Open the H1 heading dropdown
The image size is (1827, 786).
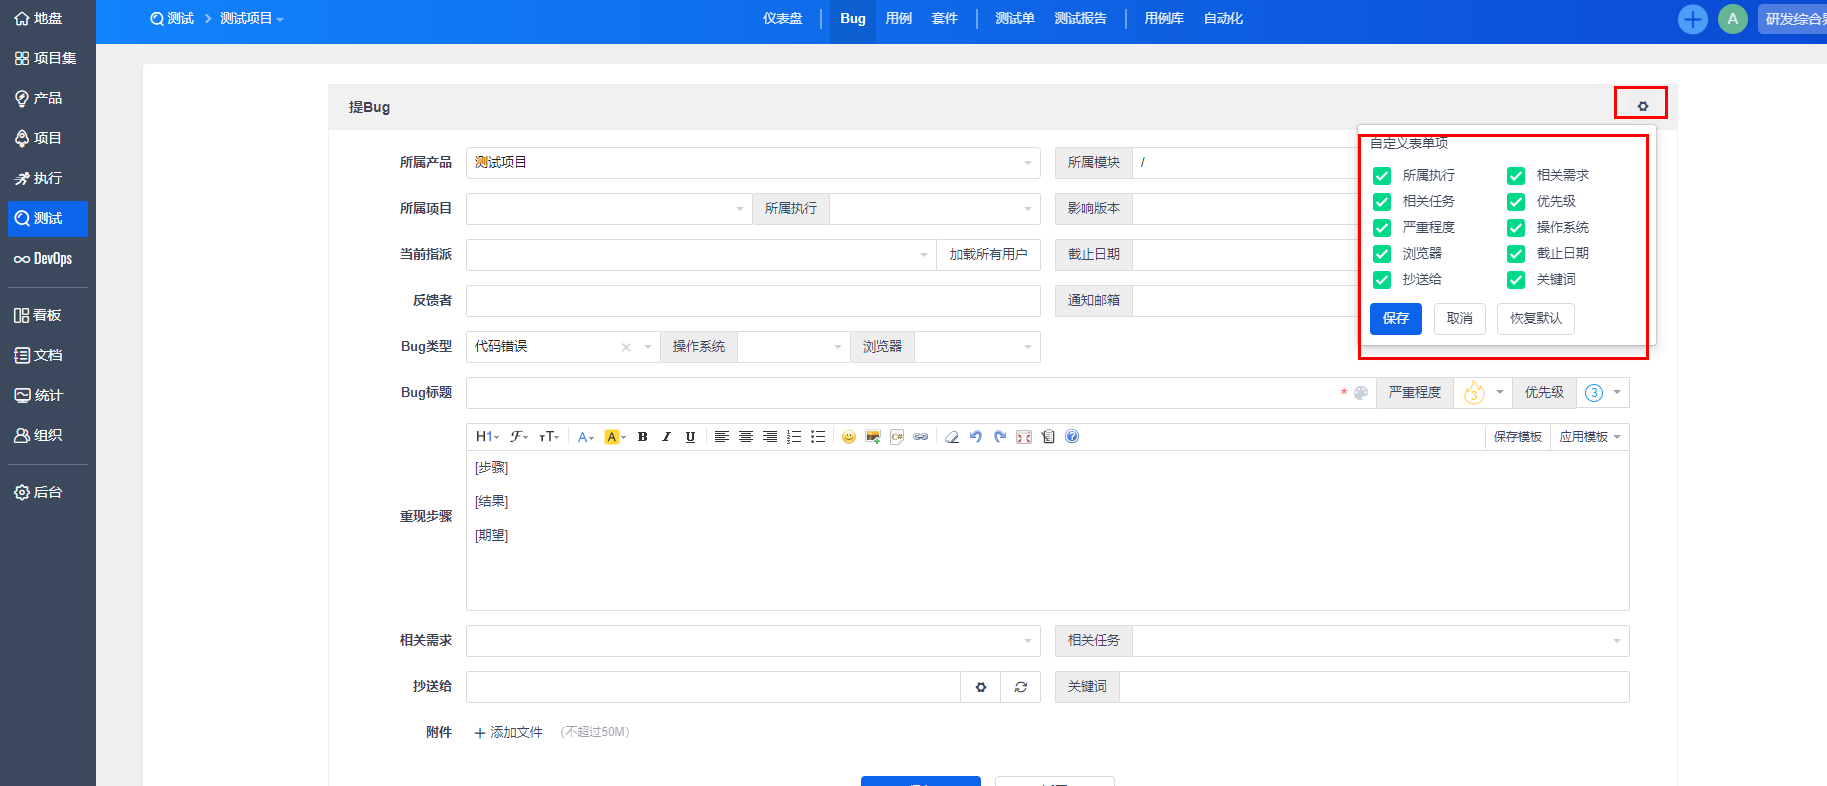click(487, 437)
